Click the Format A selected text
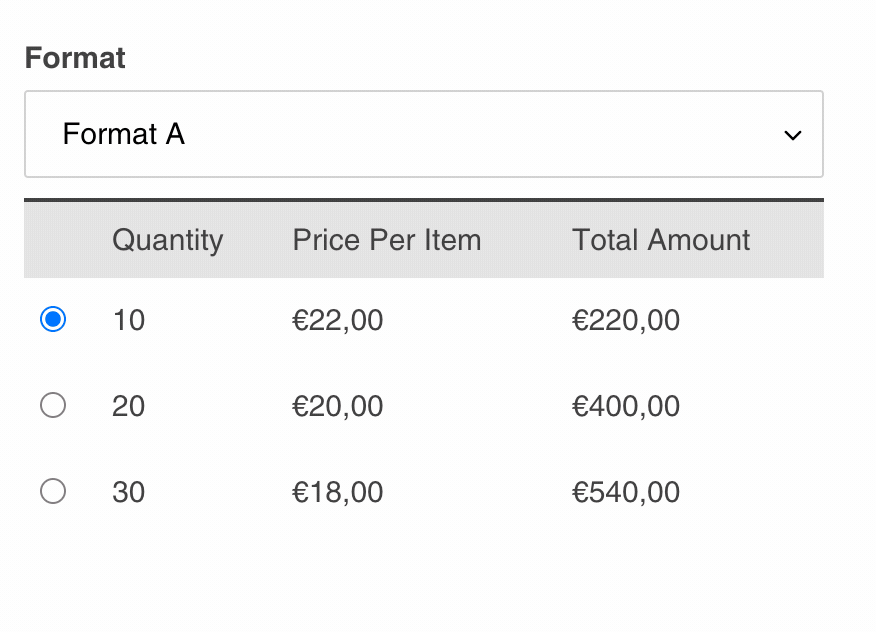The image size is (876, 632). click(x=123, y=134)
